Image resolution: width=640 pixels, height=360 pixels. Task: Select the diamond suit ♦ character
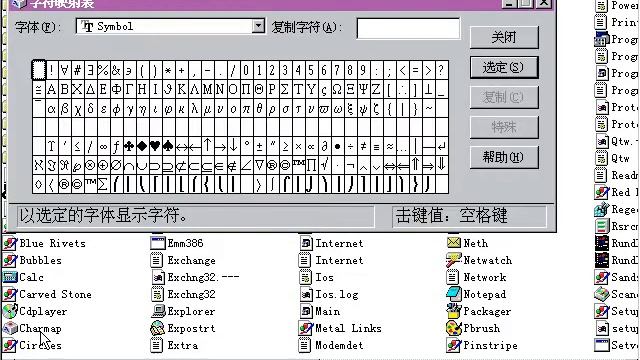pos(142,146)
